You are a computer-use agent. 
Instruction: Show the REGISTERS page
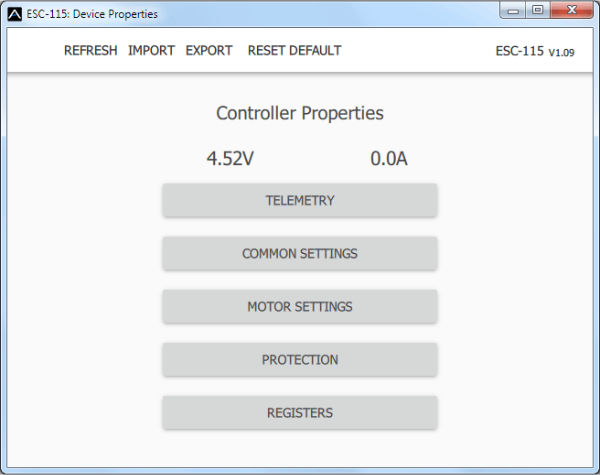click(x=300, y=412)
